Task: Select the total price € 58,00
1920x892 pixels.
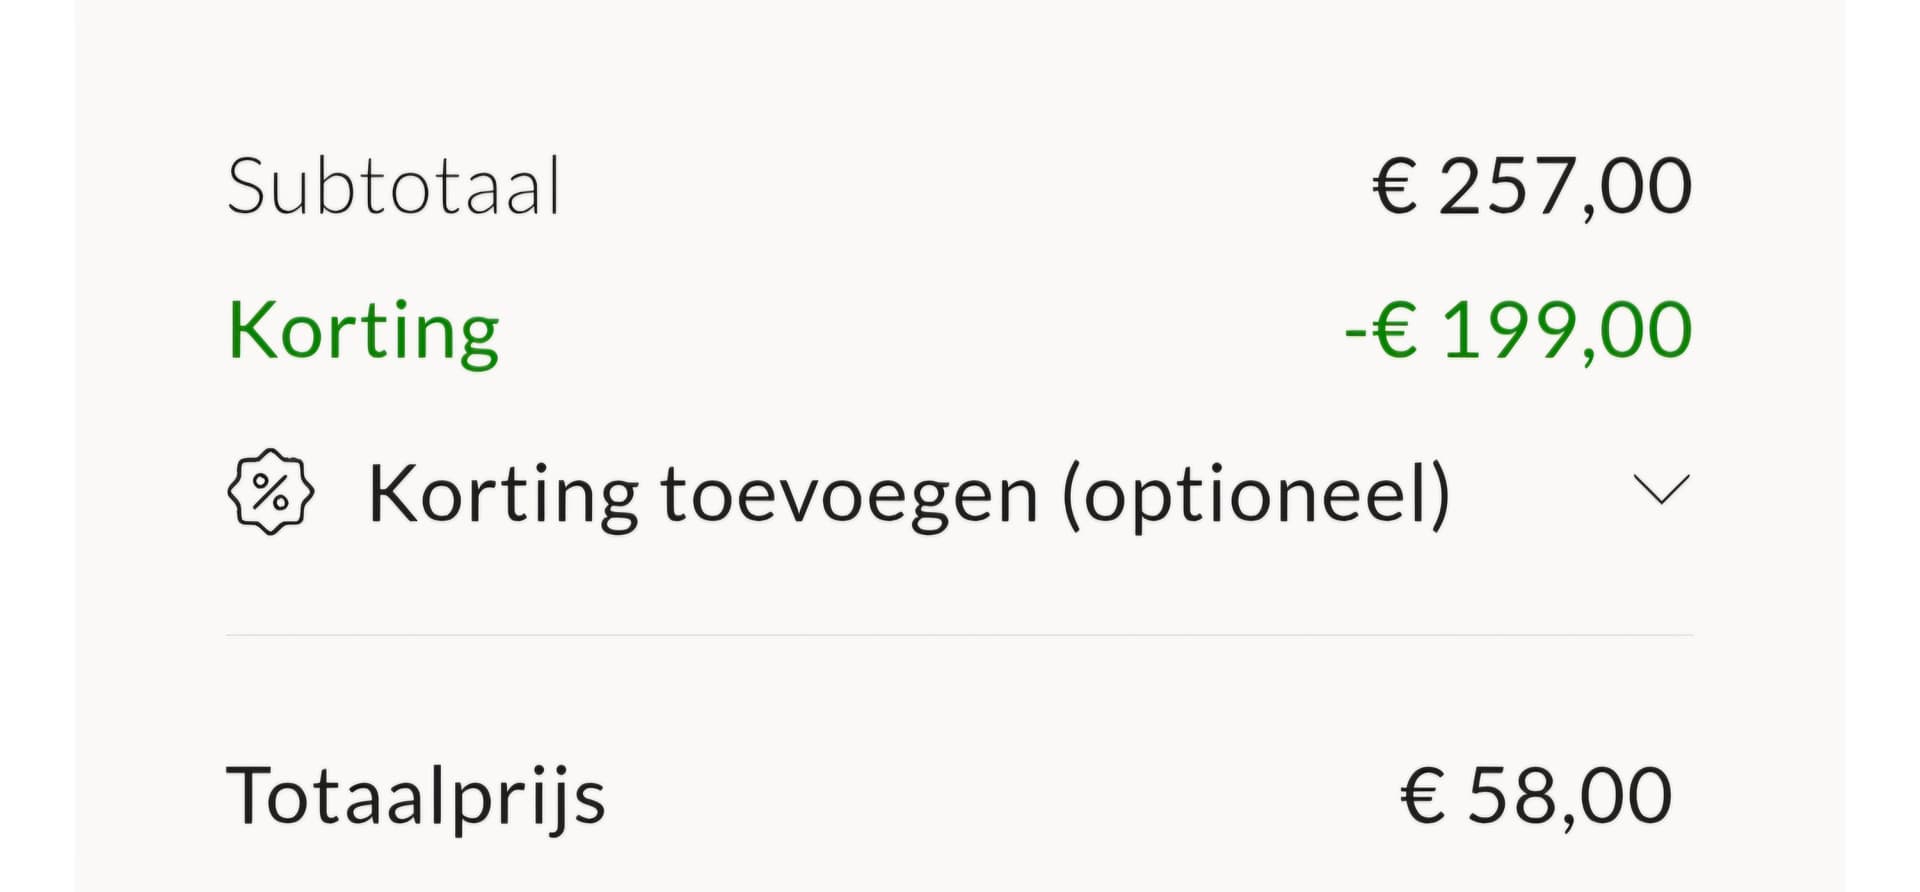Action: pos(1536,796)
